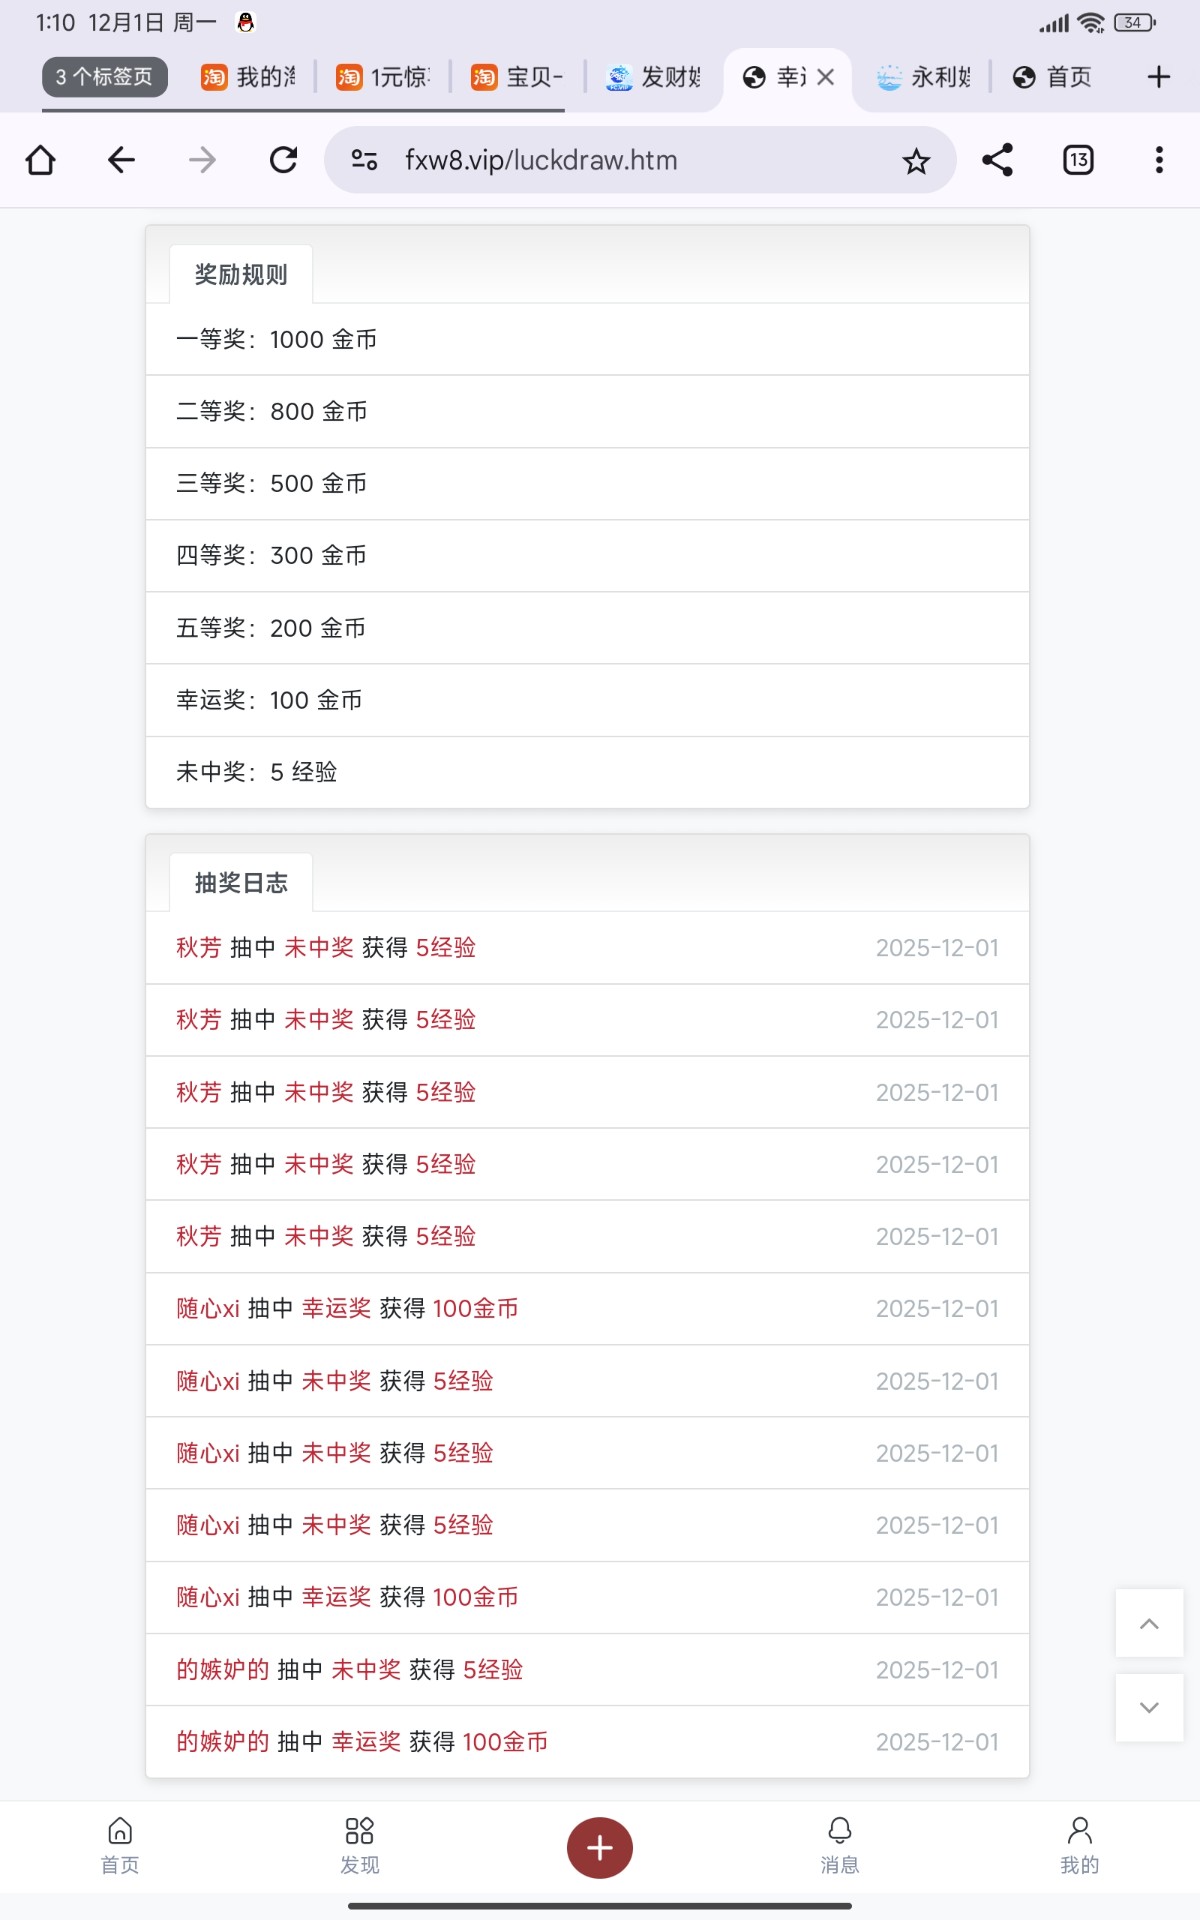Viewport: 1200px width, 1920px height.
Task: Open 消息 notifications in bottom bar
Action: (x=840, y=1845)
